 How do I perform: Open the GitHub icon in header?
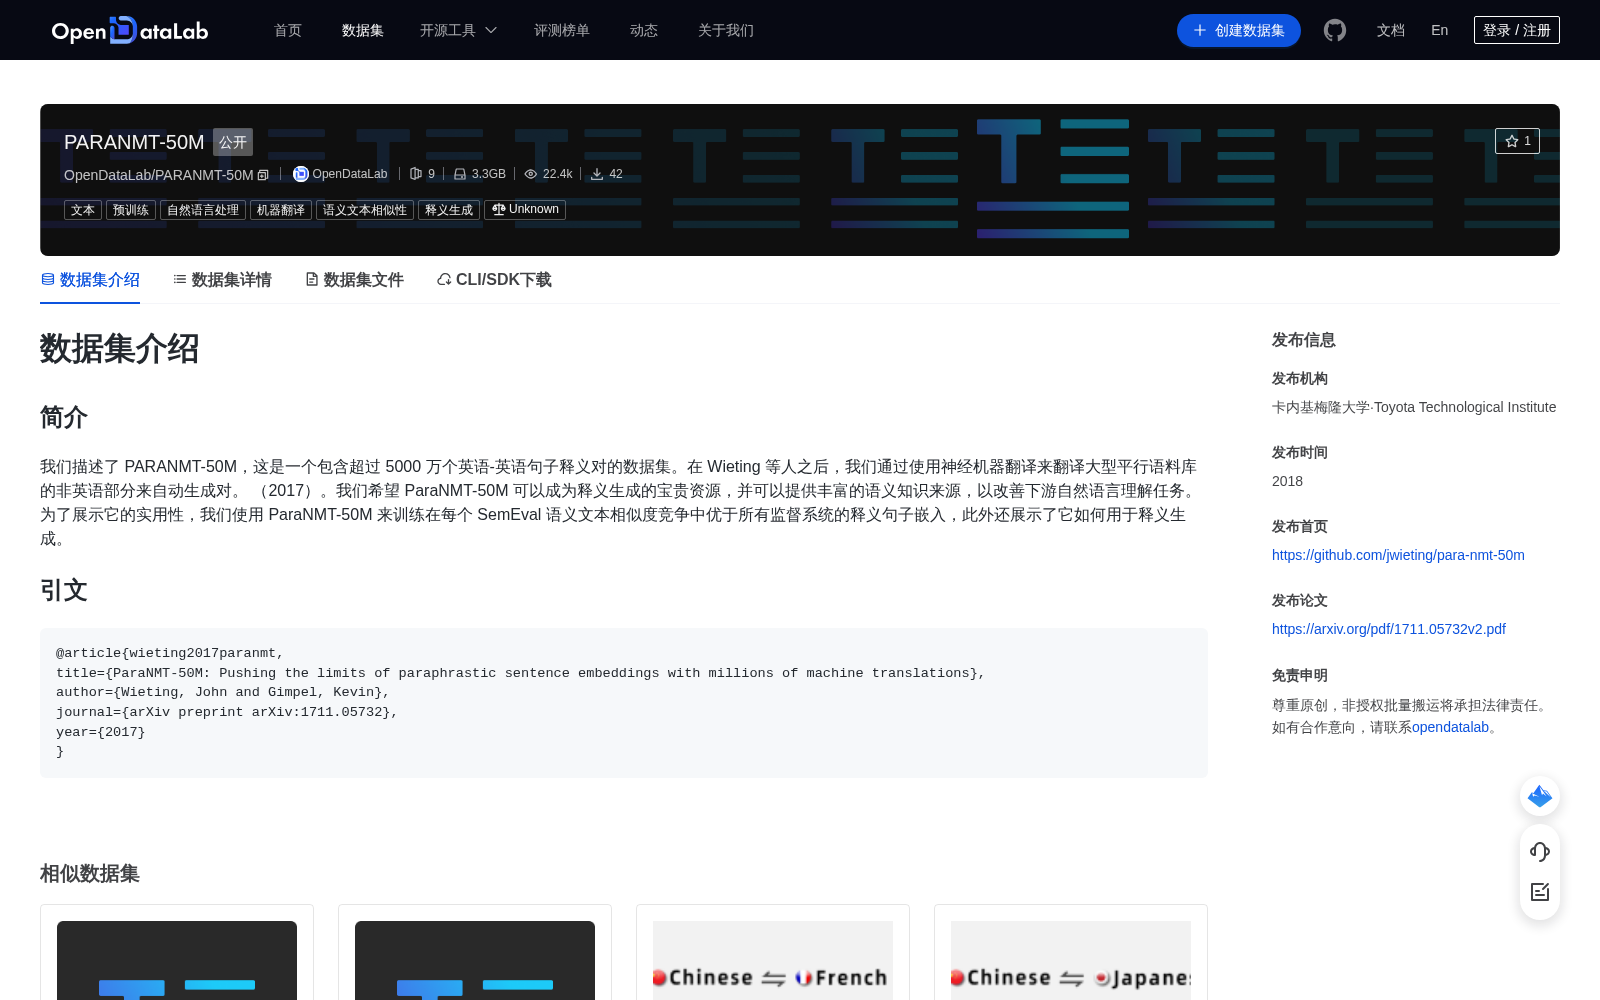(x=1335, y=30)
